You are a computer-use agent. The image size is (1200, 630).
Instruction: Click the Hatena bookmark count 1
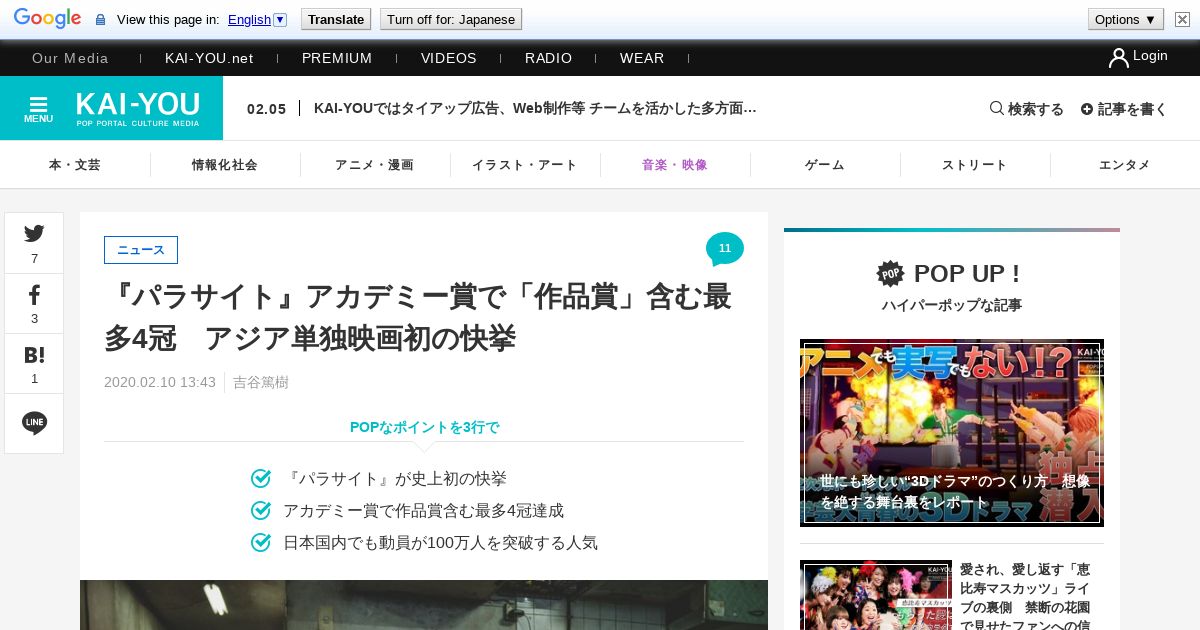[x=34, y=379]
